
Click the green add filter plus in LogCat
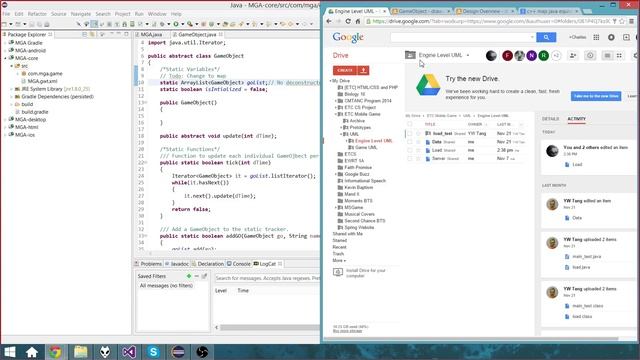189,276
